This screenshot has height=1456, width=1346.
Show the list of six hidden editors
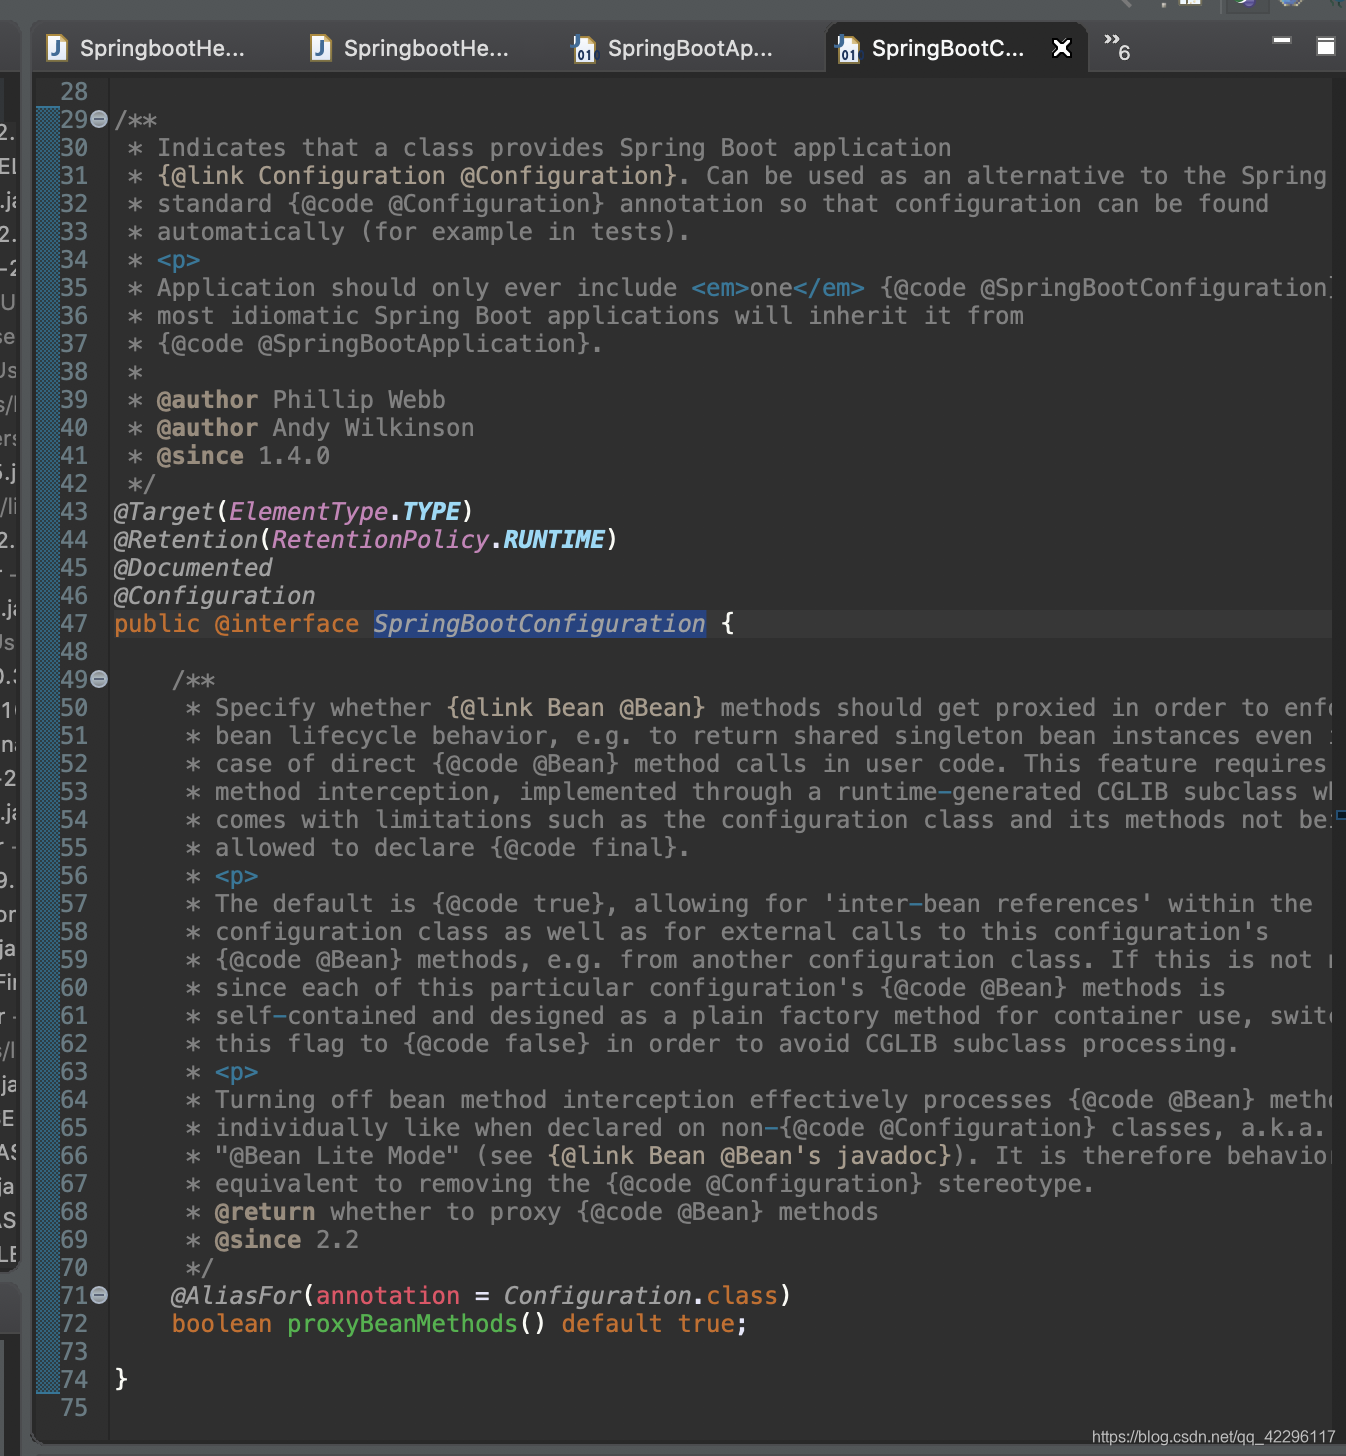pos(1117,47)
